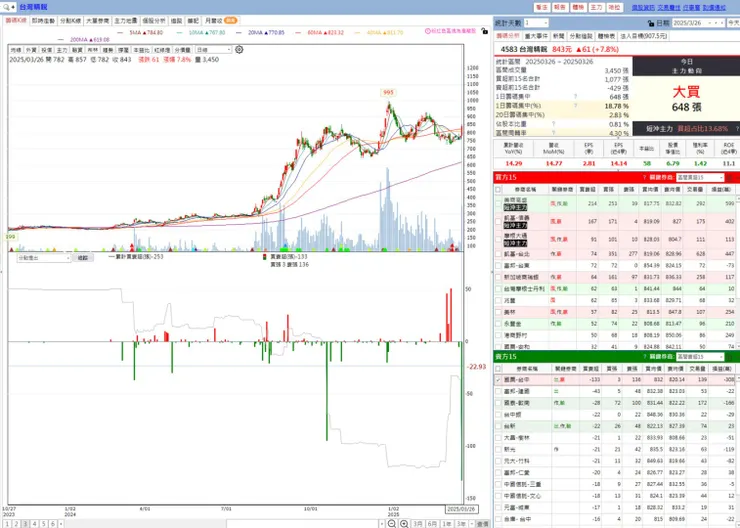Image resolution: width=740 pixels, height=528 pixels.
Task: Switch to the 分點K線 tab
Action: [70, 21]
